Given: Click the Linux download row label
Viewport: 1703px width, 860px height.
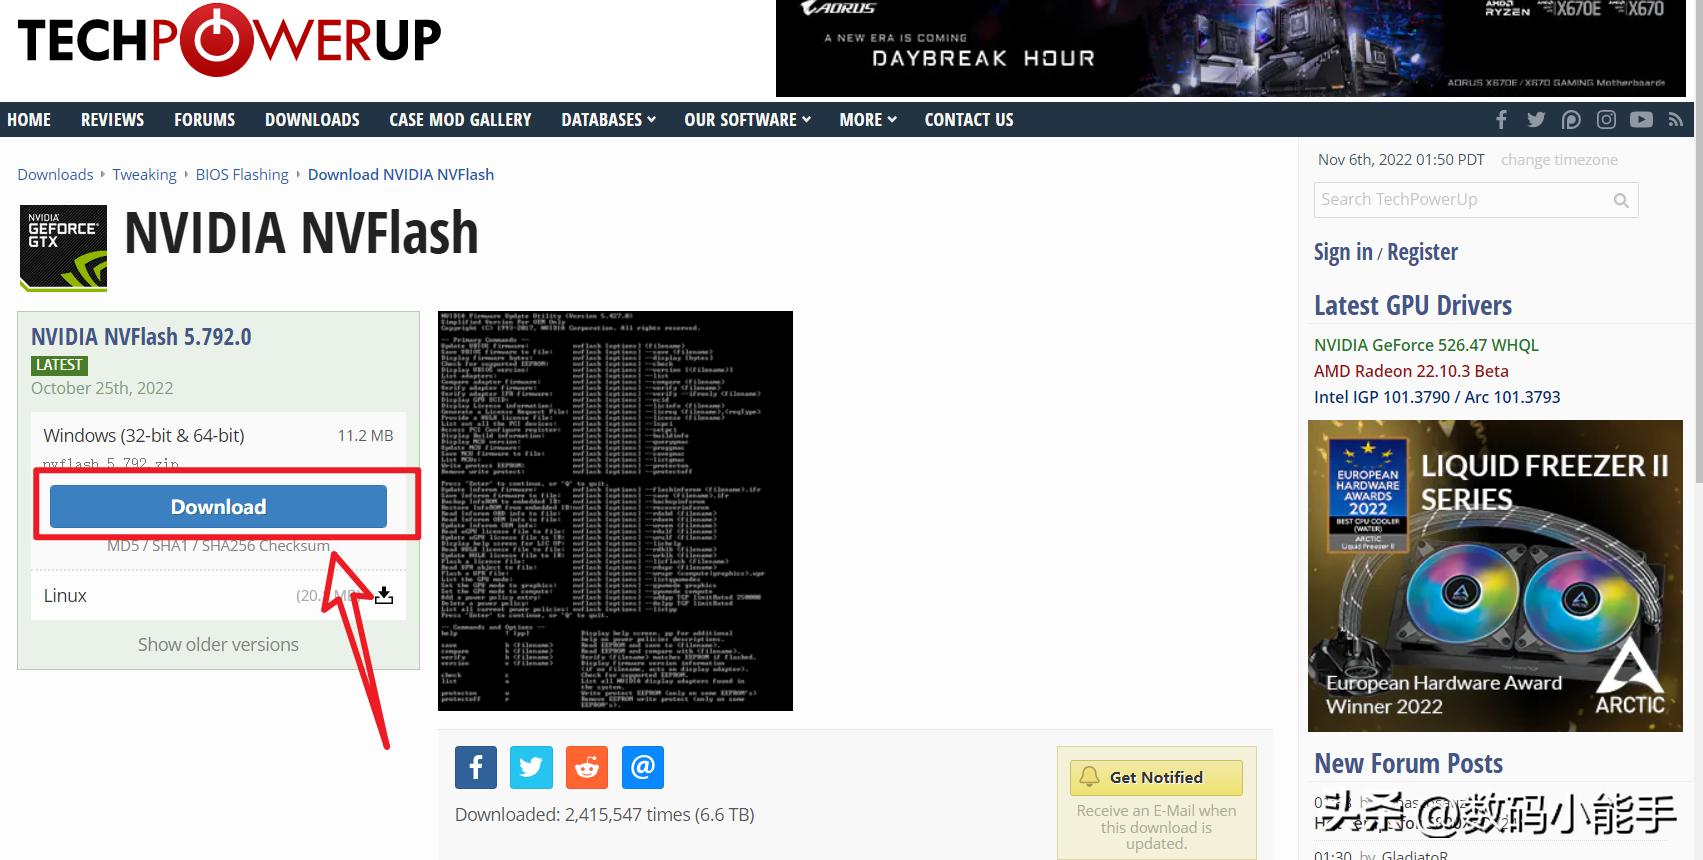Looking at the screenshot, I should tap(65, 596).
